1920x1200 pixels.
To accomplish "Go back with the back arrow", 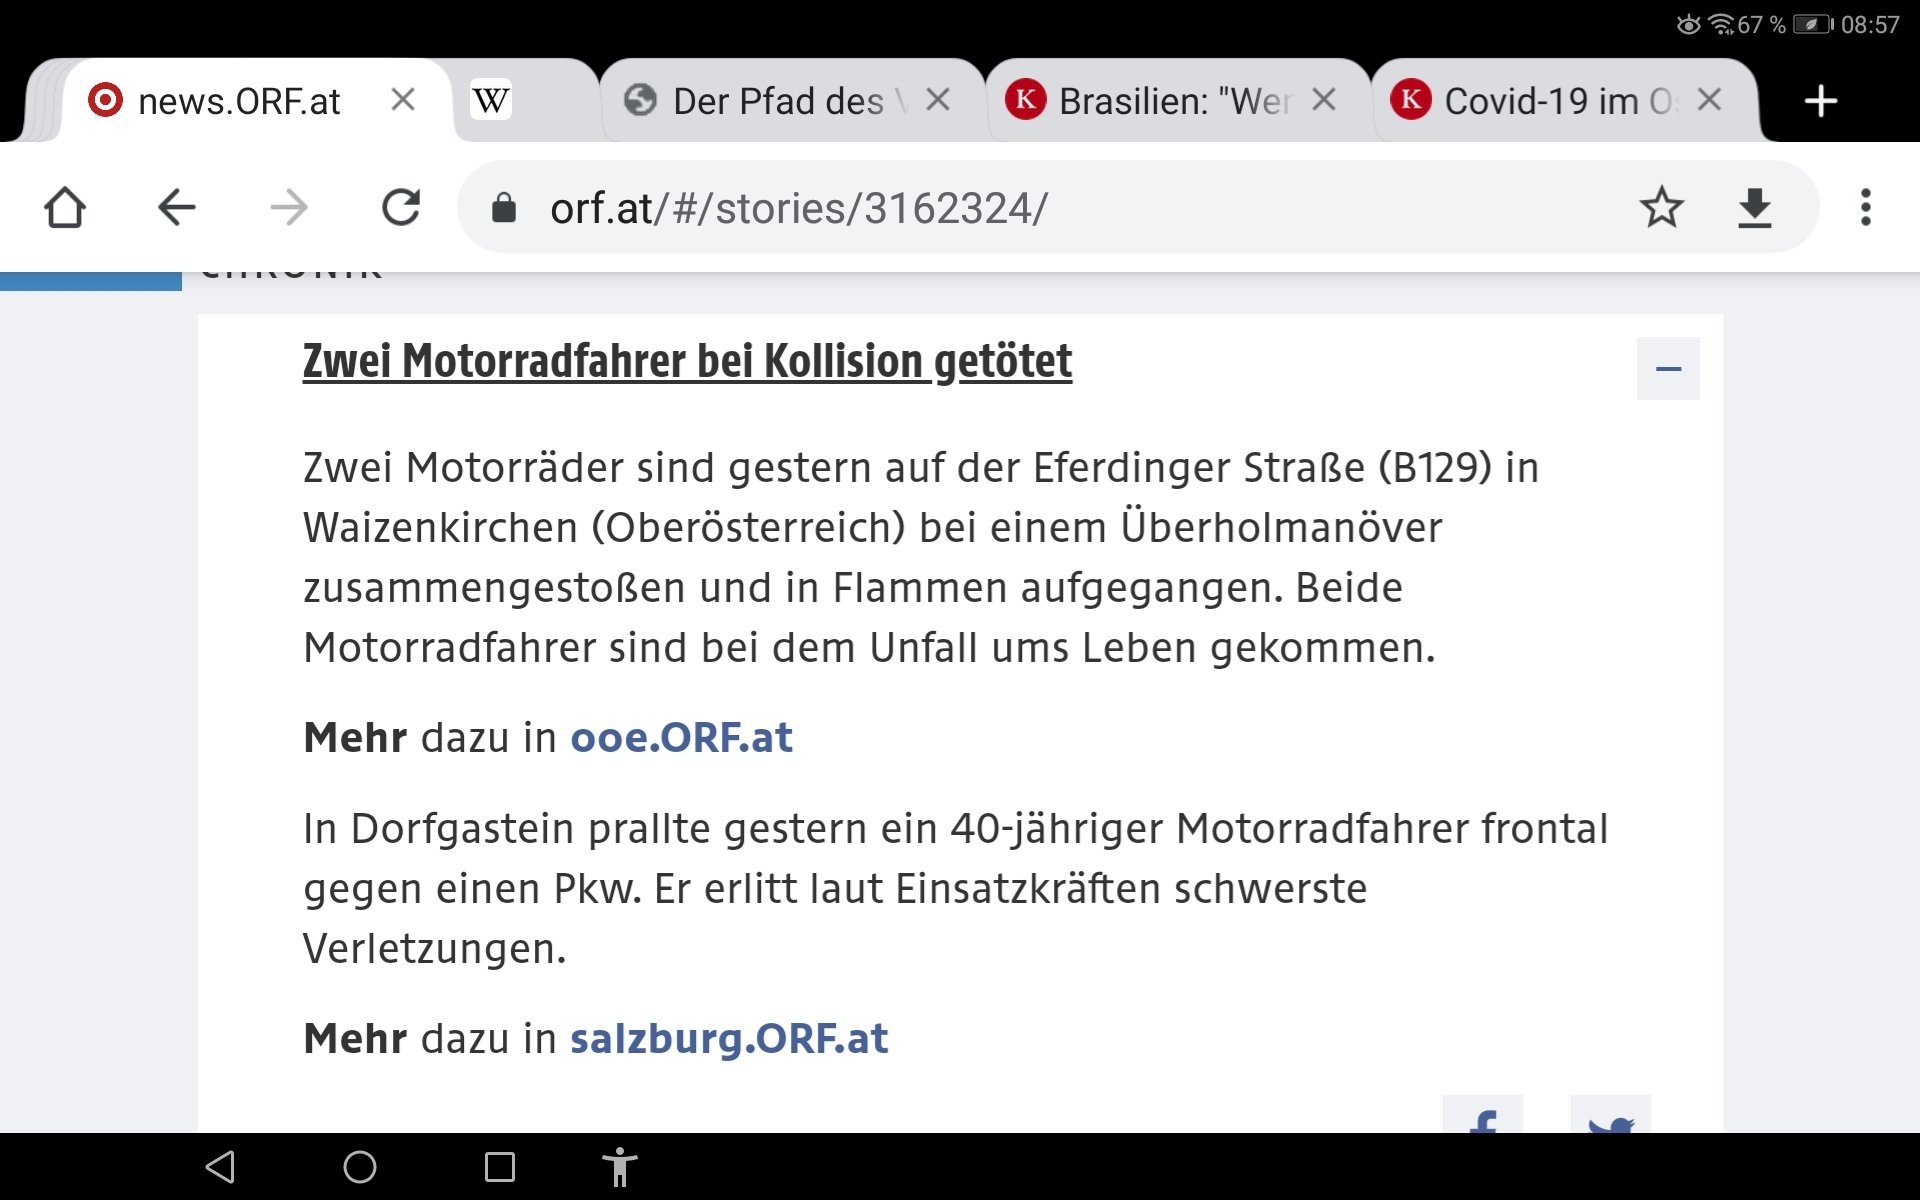I will click(177, 208).
